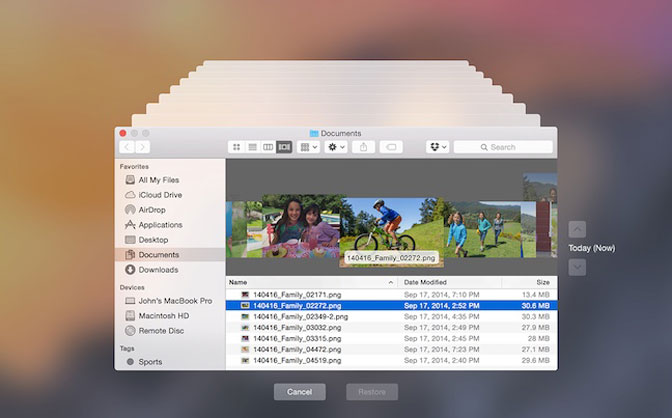Select Remote Disc device
The width and height of the screenshot is (672, 418).
[x=170, y=331]
